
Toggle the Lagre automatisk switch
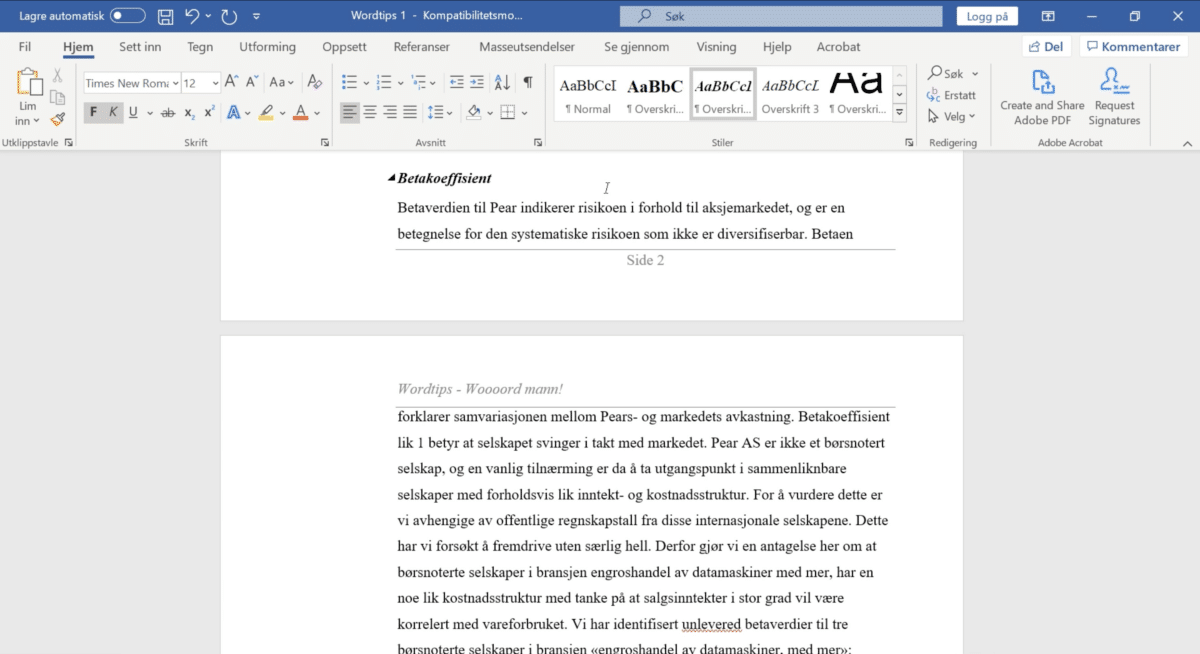tap(127, 16)
